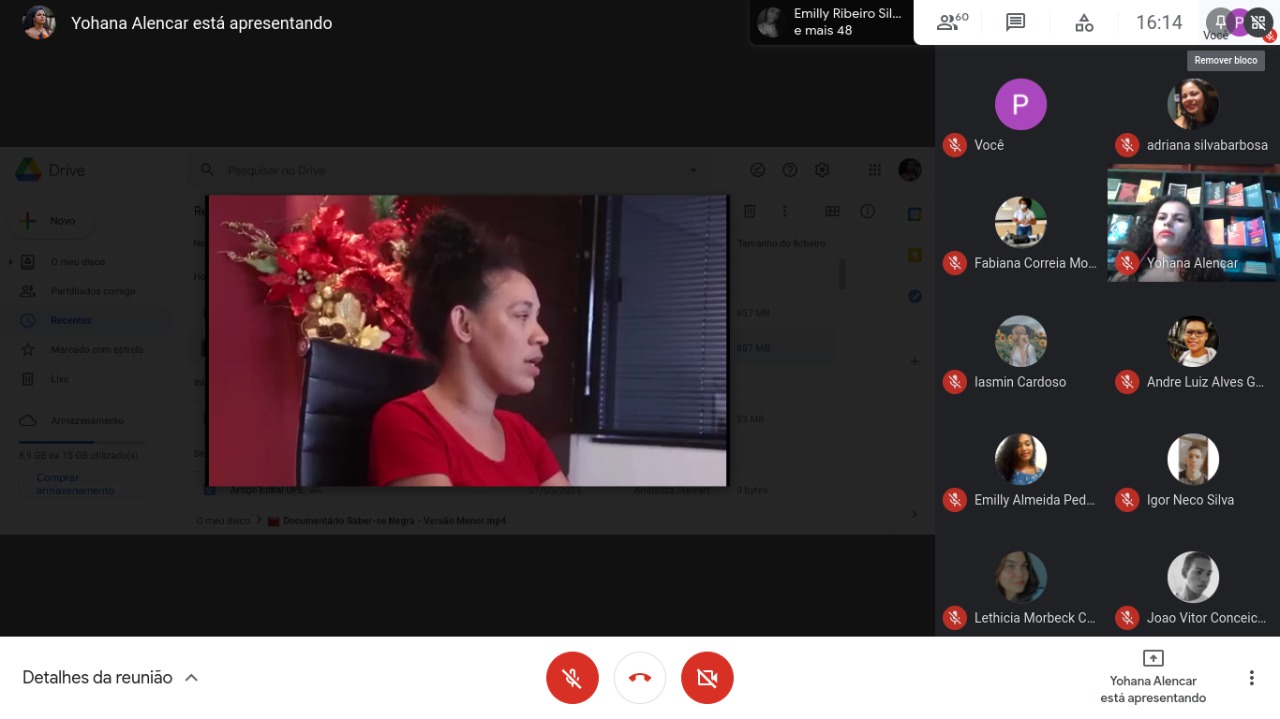Viewport: 1280px width, 719px height.
Task: Open Drive's more actions vertical dots
Action: (x=784, y=211)
